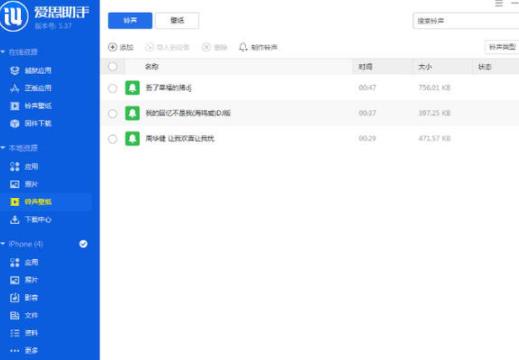Open 下载中心 in the sidebar

pyautogui.click(x=31, y=220)
